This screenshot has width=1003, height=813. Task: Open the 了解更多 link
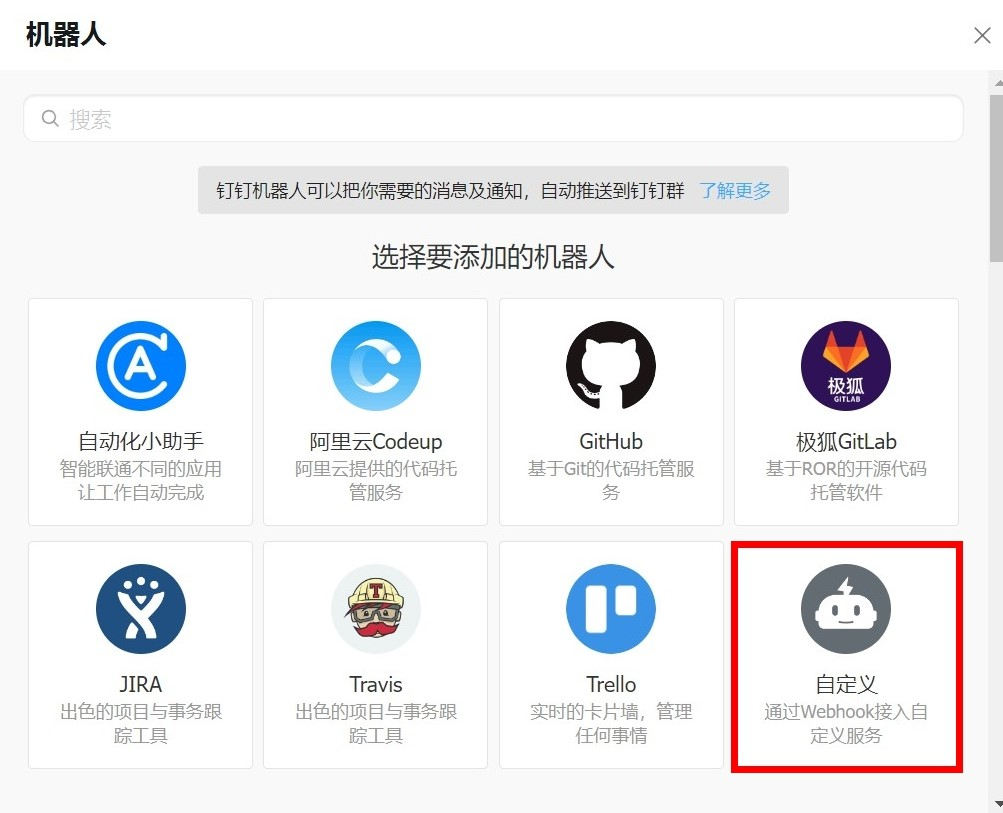[735, 191]
